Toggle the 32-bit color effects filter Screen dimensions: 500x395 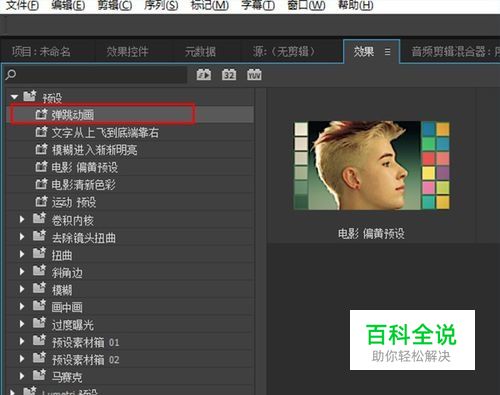(x=229, y=75)
